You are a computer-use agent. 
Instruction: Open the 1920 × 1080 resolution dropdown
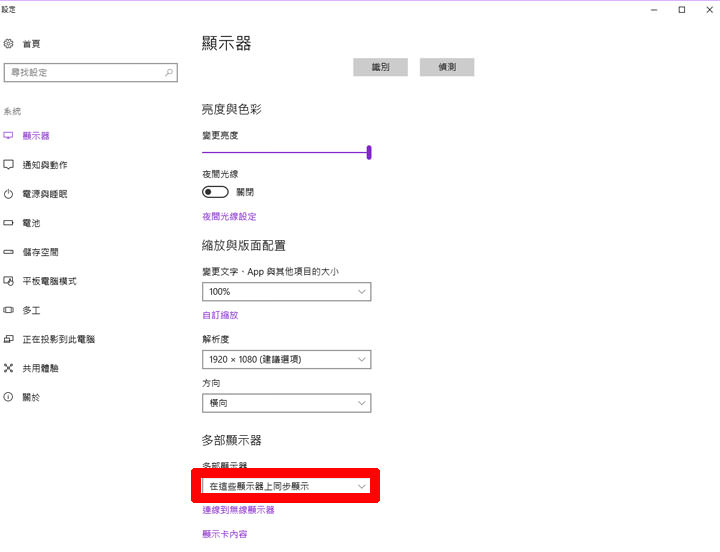click(287, 360)
